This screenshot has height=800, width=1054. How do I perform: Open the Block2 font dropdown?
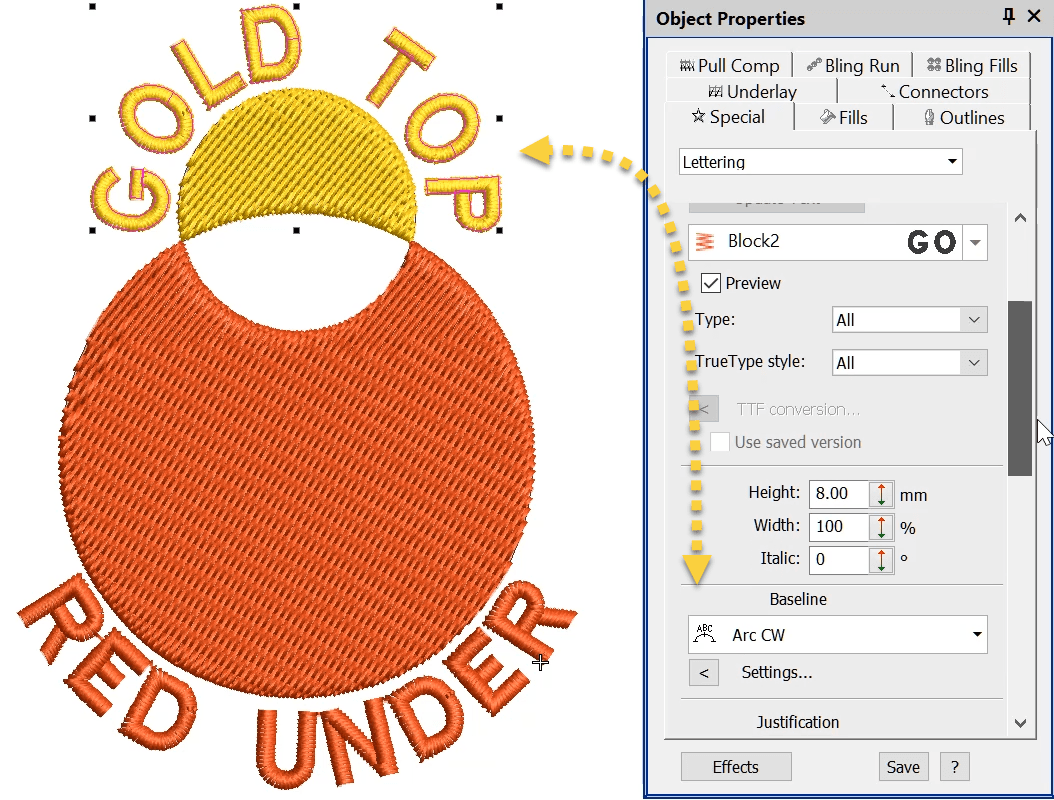[974, 243]
